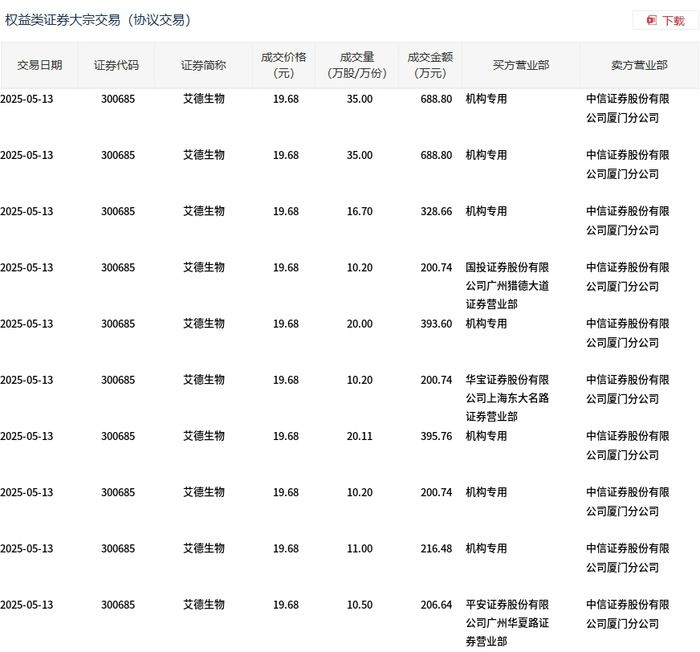
Task: Click price 19.68 in the 393.60 row
Action: tap(286, 324)
